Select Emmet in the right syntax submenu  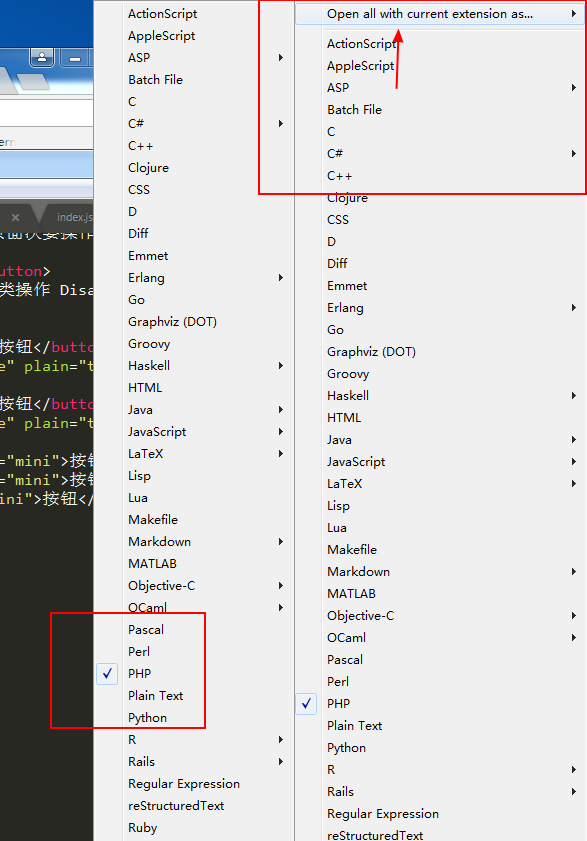click(347, 285)
